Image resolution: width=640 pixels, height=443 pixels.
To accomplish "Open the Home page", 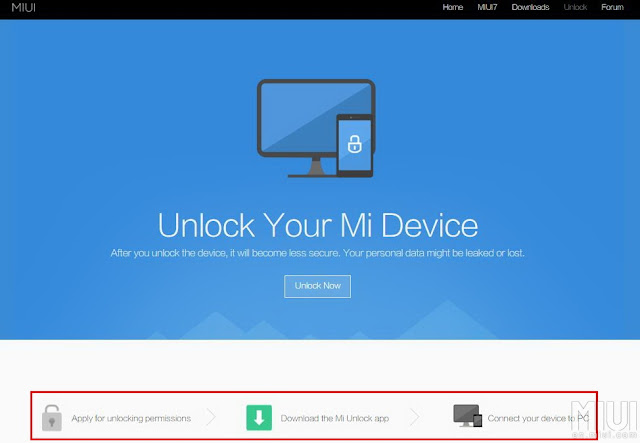I will (x=453, y=7).
